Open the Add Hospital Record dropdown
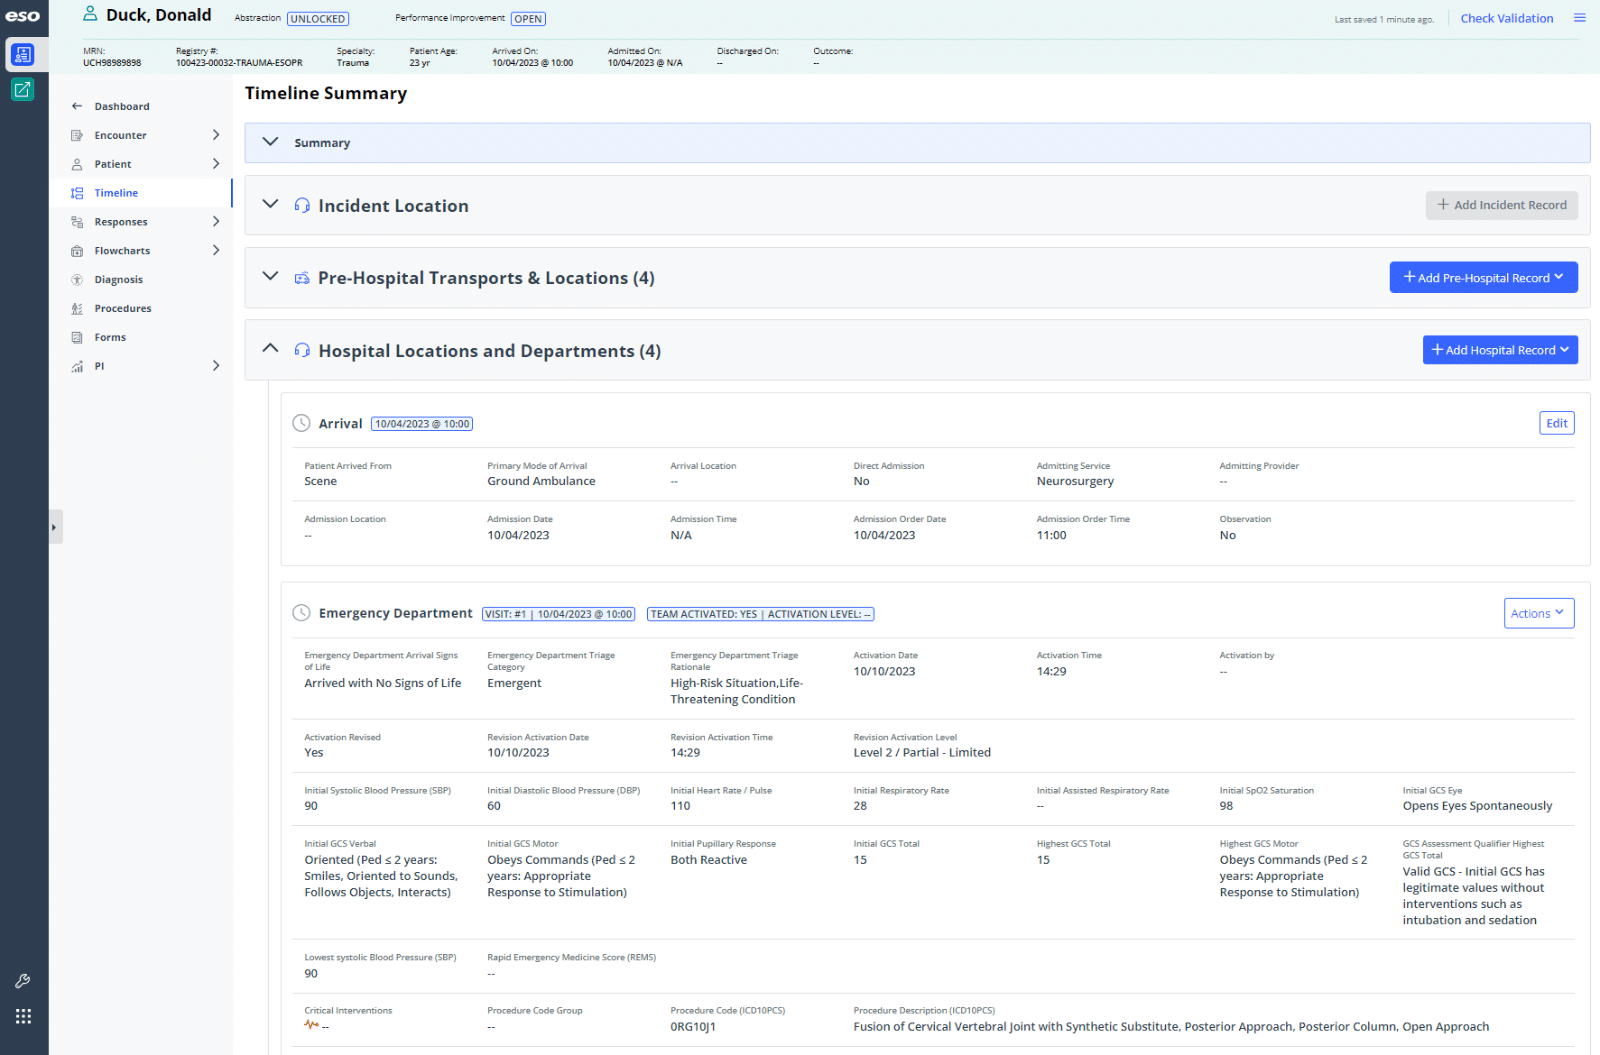 [x=1499, y=350]
